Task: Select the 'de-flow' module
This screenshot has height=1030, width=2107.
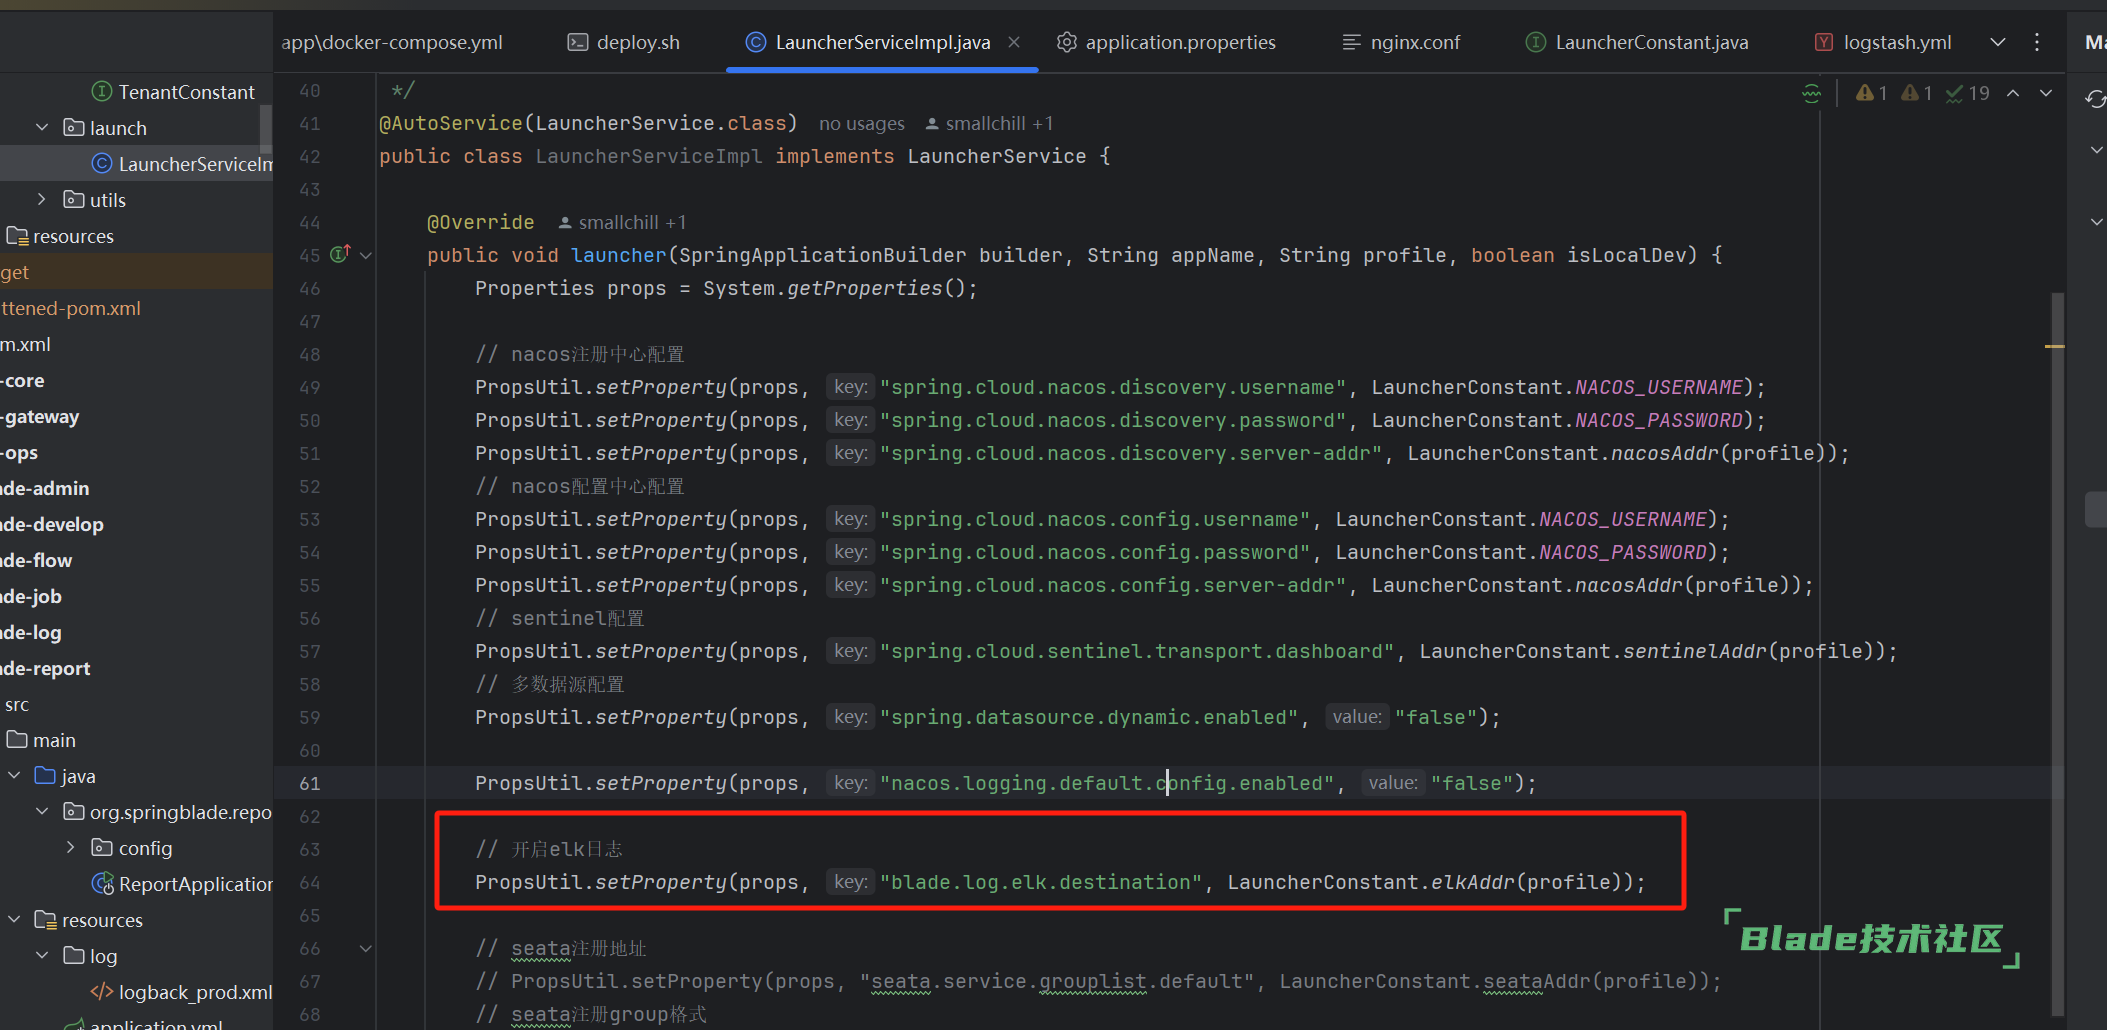Action: coord(136,560)
